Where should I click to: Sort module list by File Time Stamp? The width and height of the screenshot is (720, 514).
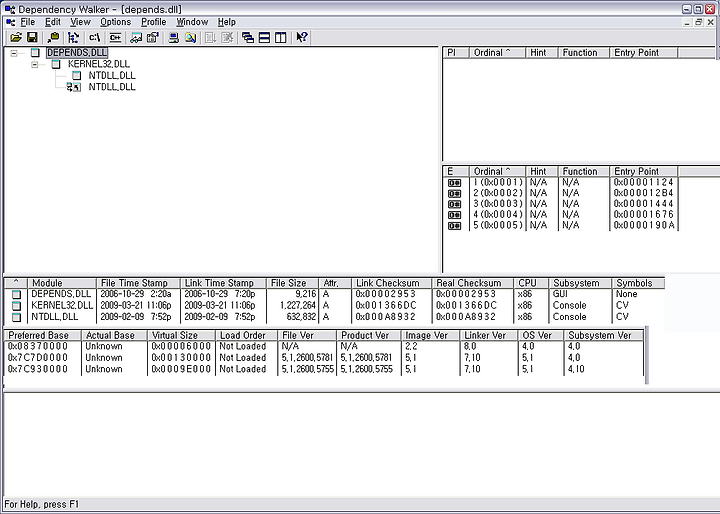[138, 283]
